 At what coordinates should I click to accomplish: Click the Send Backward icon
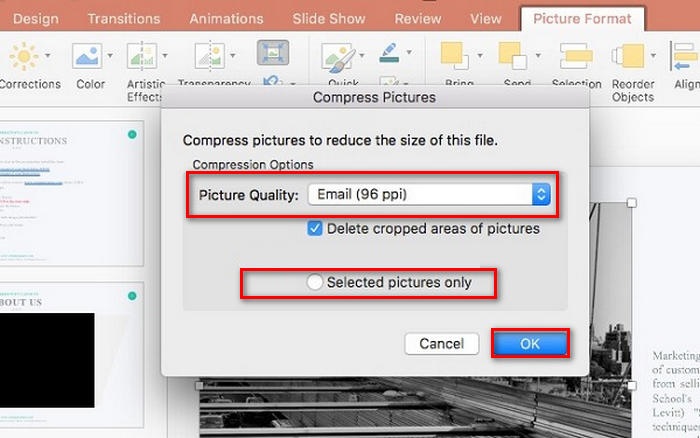513,56
